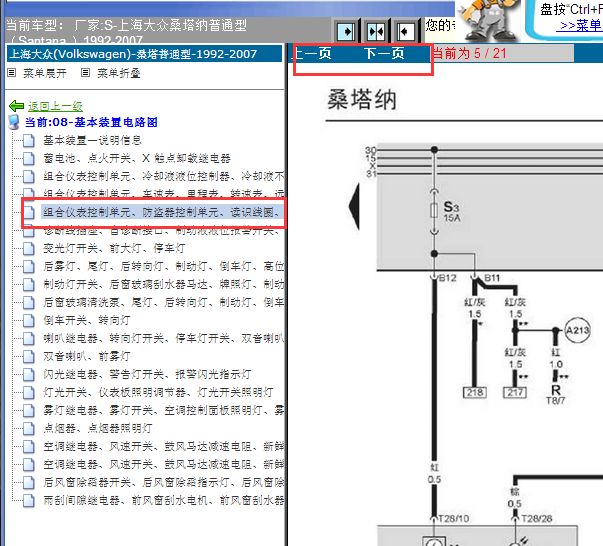Click the 217 reference box in the diagram
The width and height of the screenshot is (603, 546).
pos(515,393)
